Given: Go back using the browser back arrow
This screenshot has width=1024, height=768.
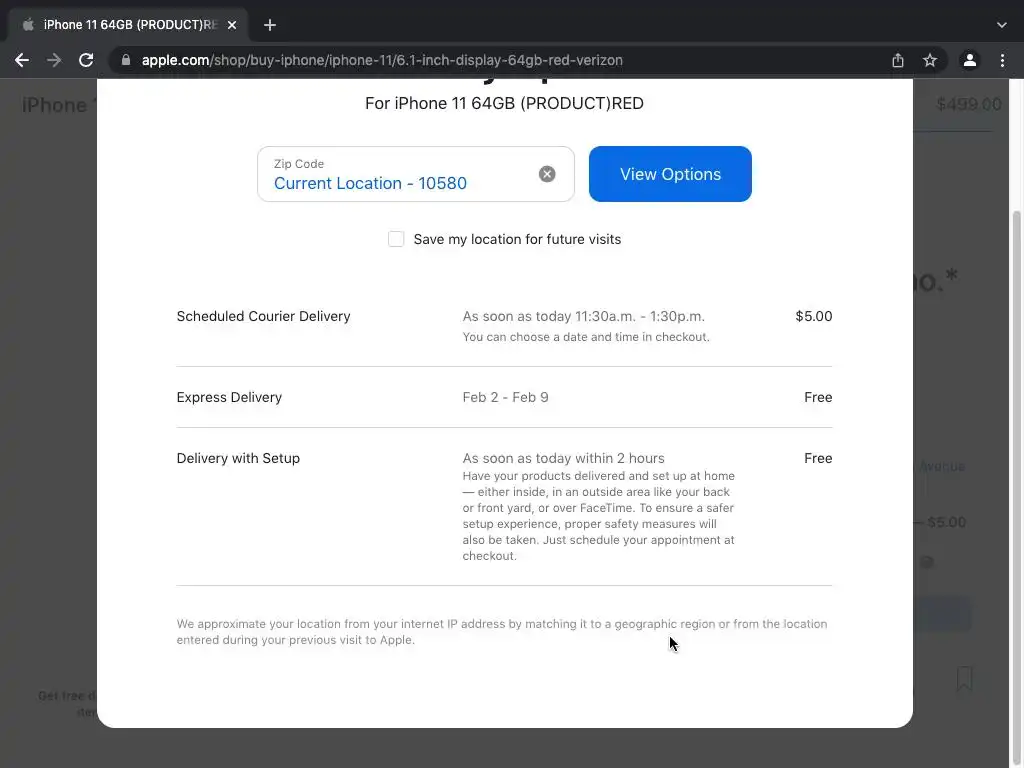Looking at the screenshot, I should (x=22, y=60).
